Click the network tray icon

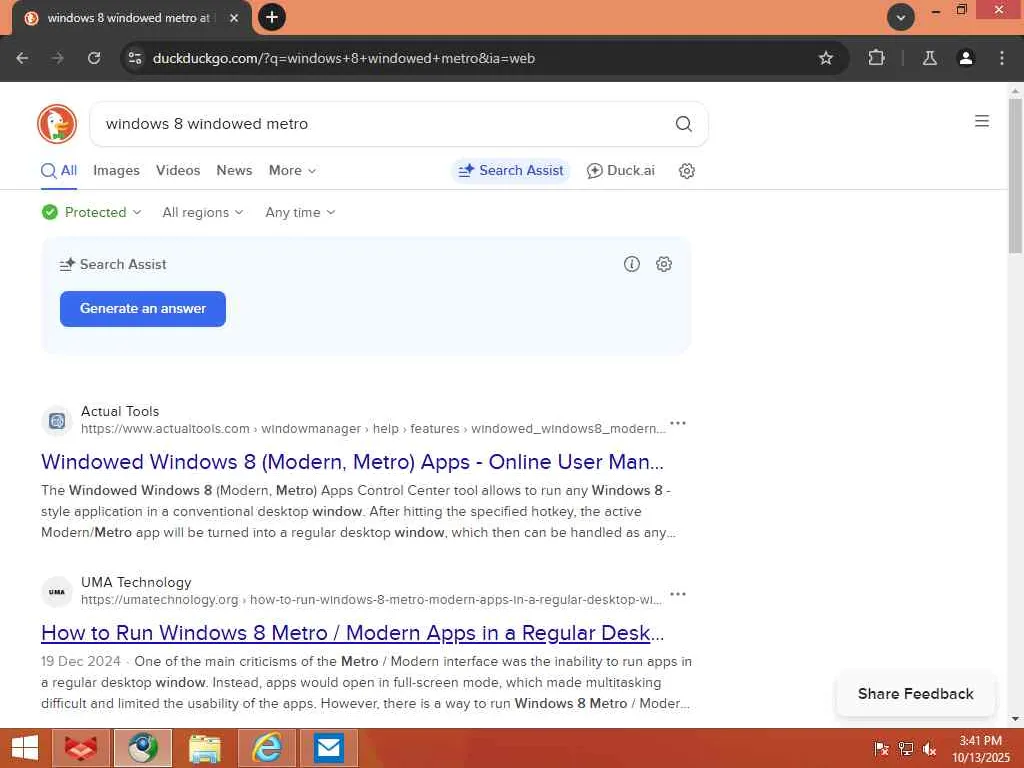(905, 749)
